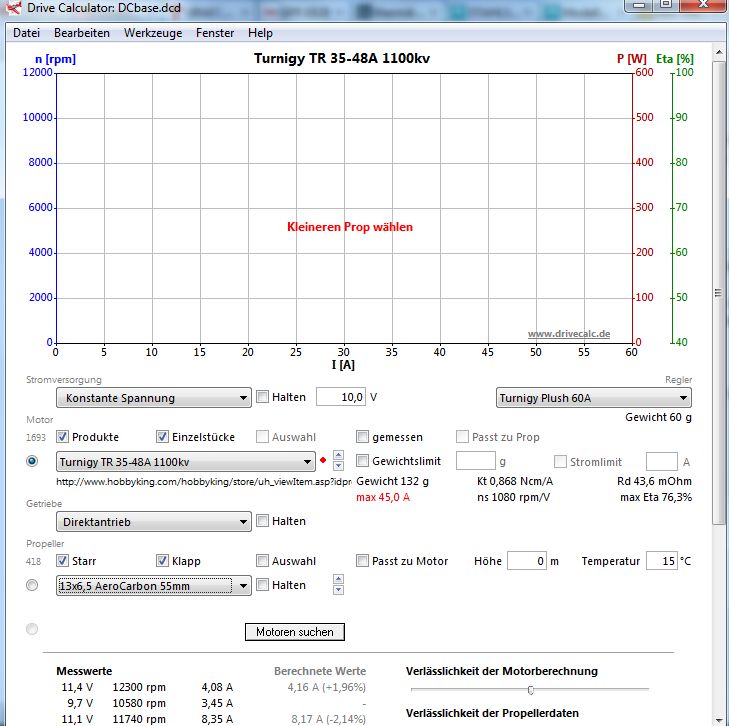
Task: Click the Kleineren Prop wählen warning message
Action: pos(350,227)
